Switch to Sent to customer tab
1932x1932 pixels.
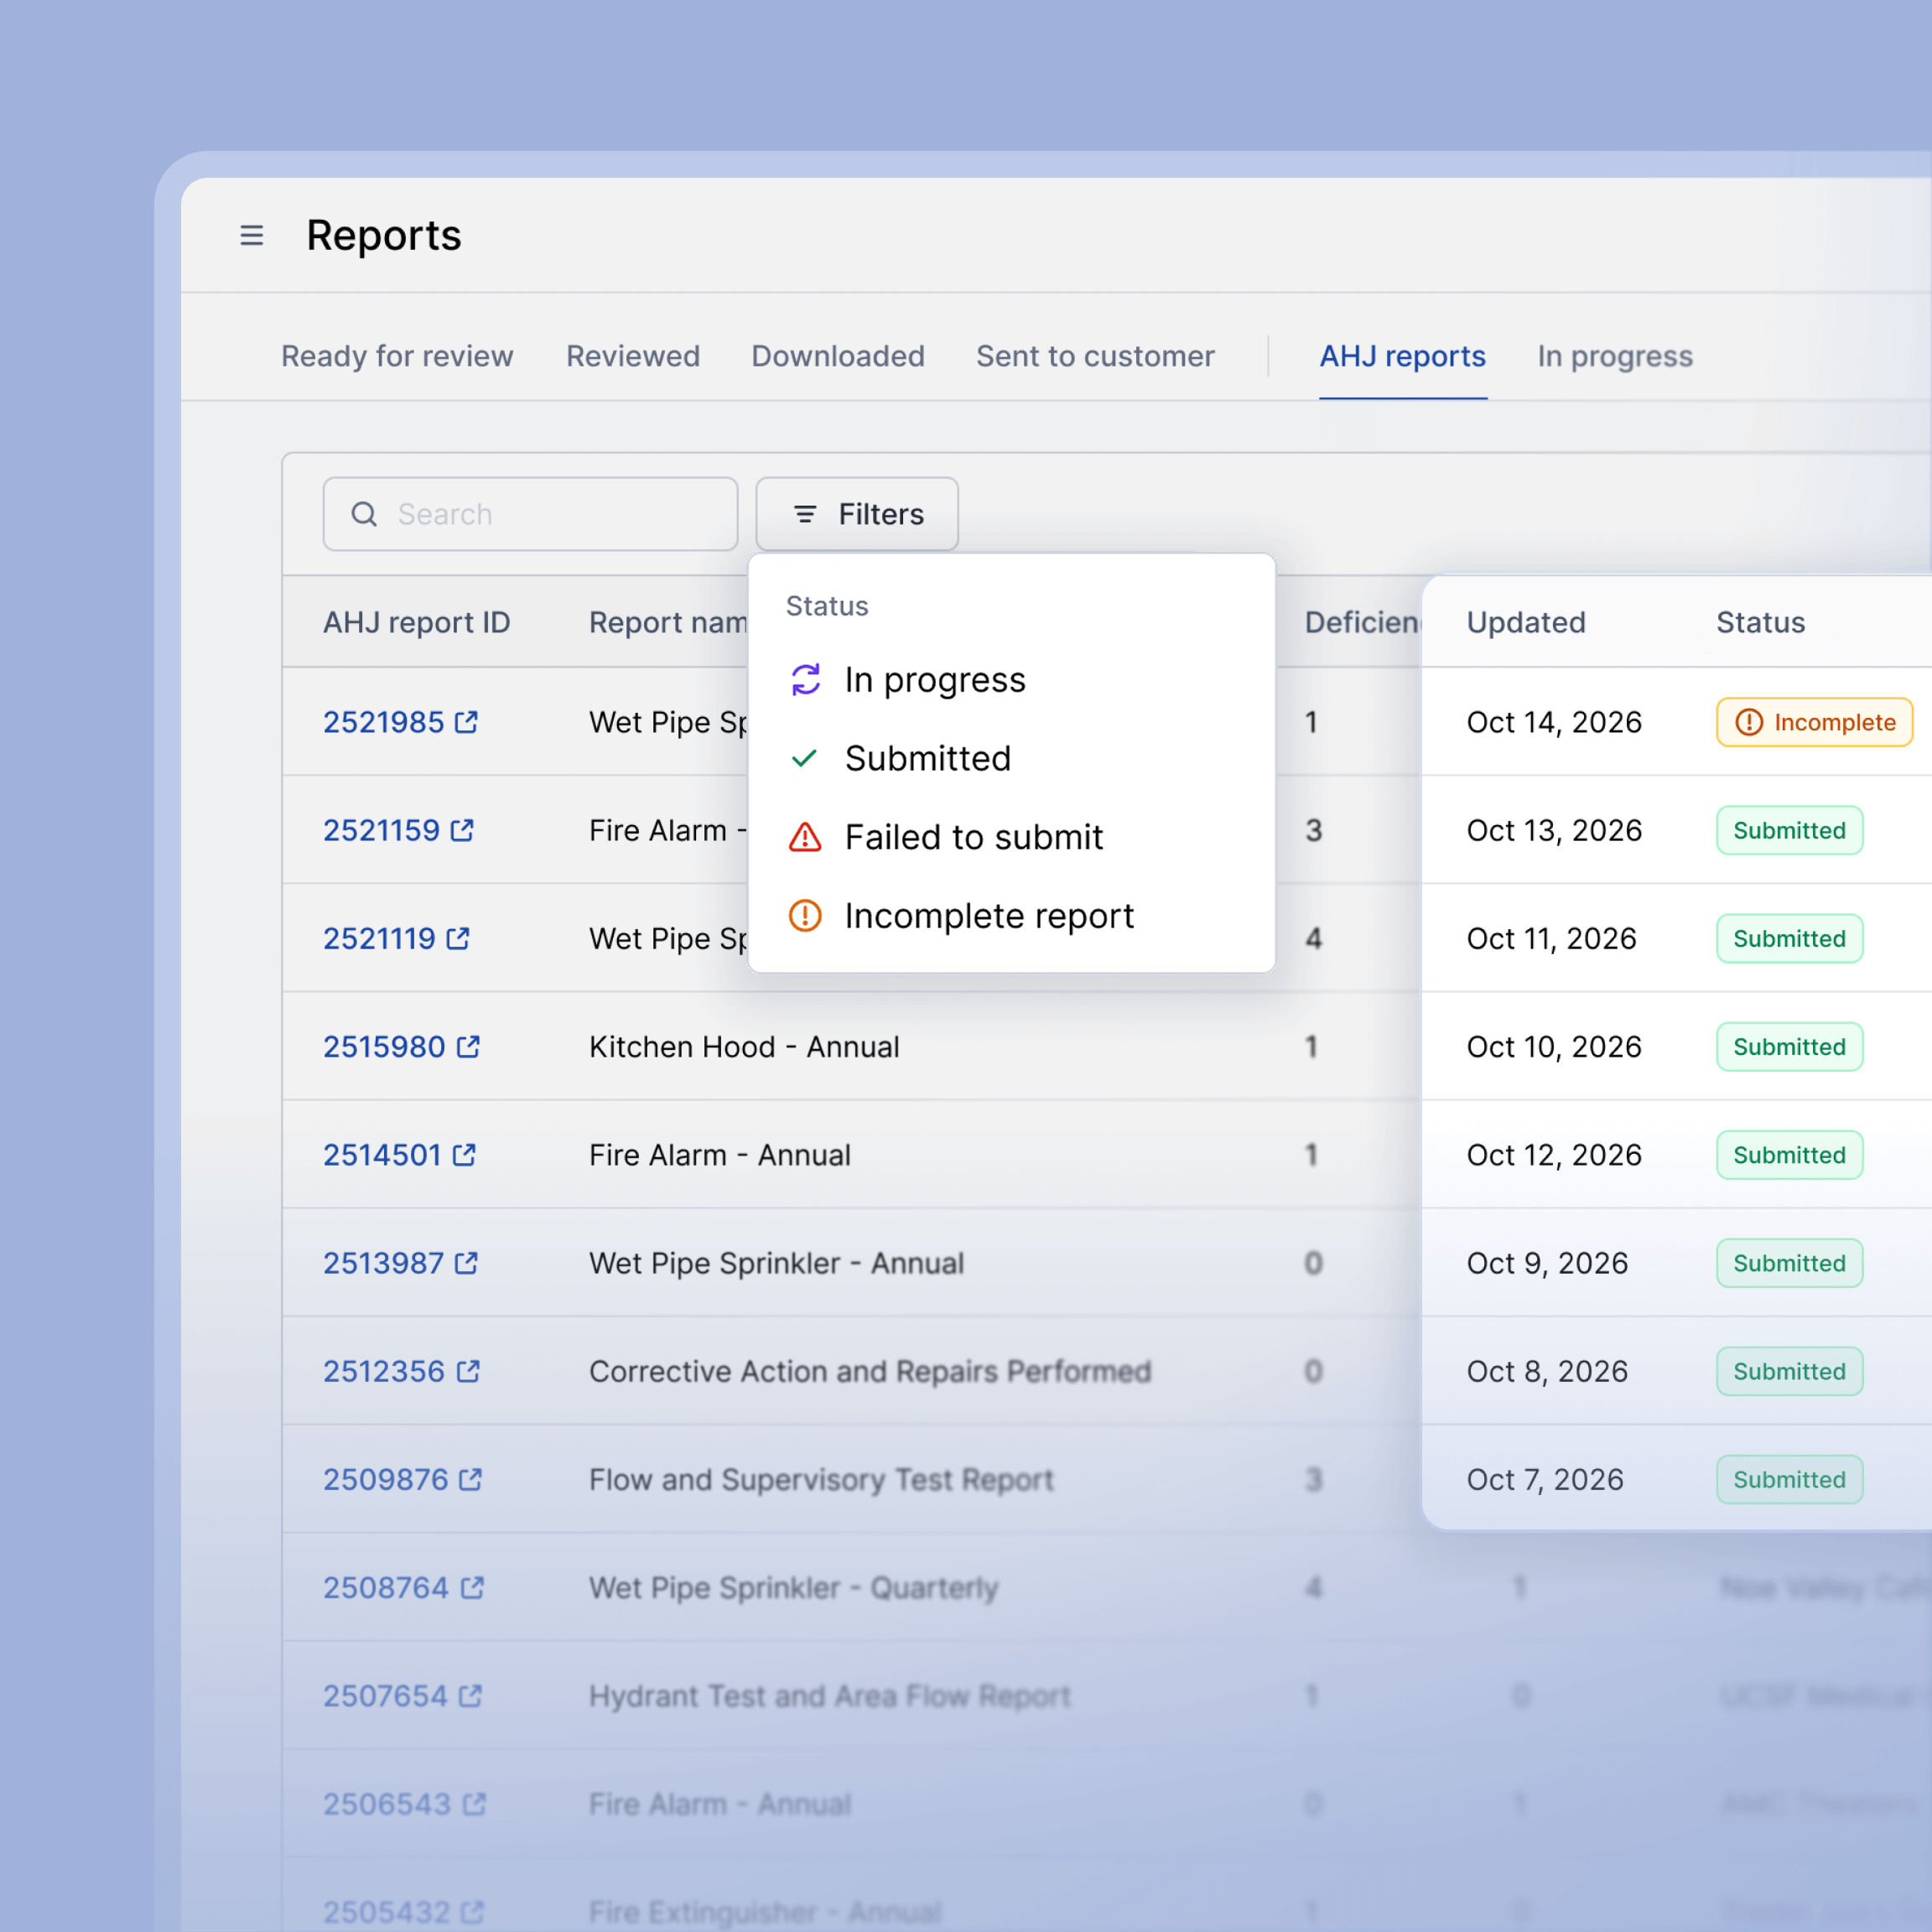(x=1095, y=356)
